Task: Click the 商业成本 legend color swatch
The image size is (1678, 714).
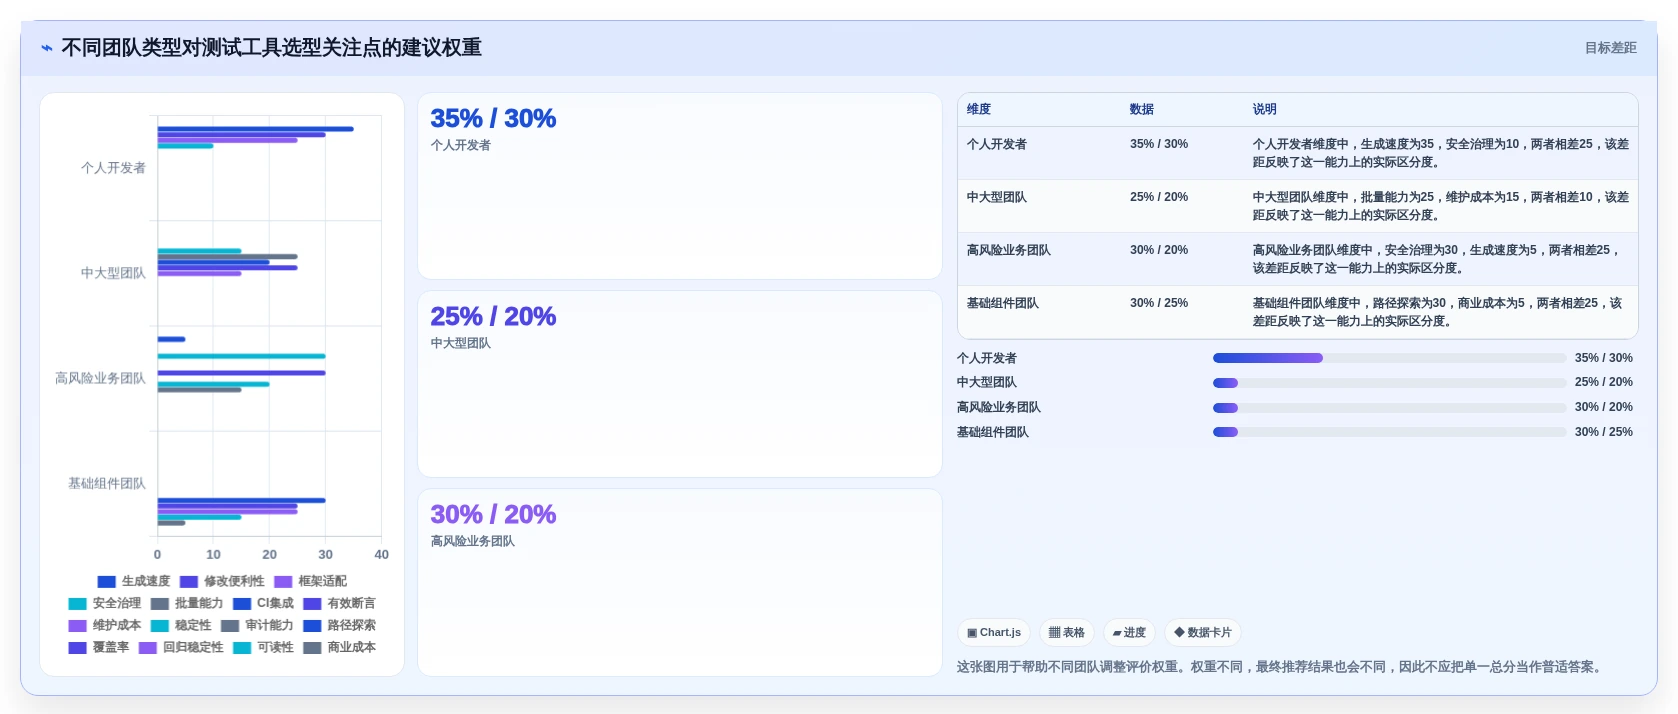Action: click(312, 647)
